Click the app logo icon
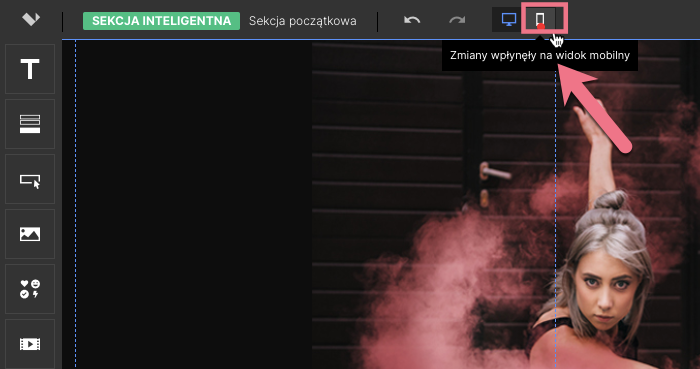700x369 pixels. pos(31,19)
